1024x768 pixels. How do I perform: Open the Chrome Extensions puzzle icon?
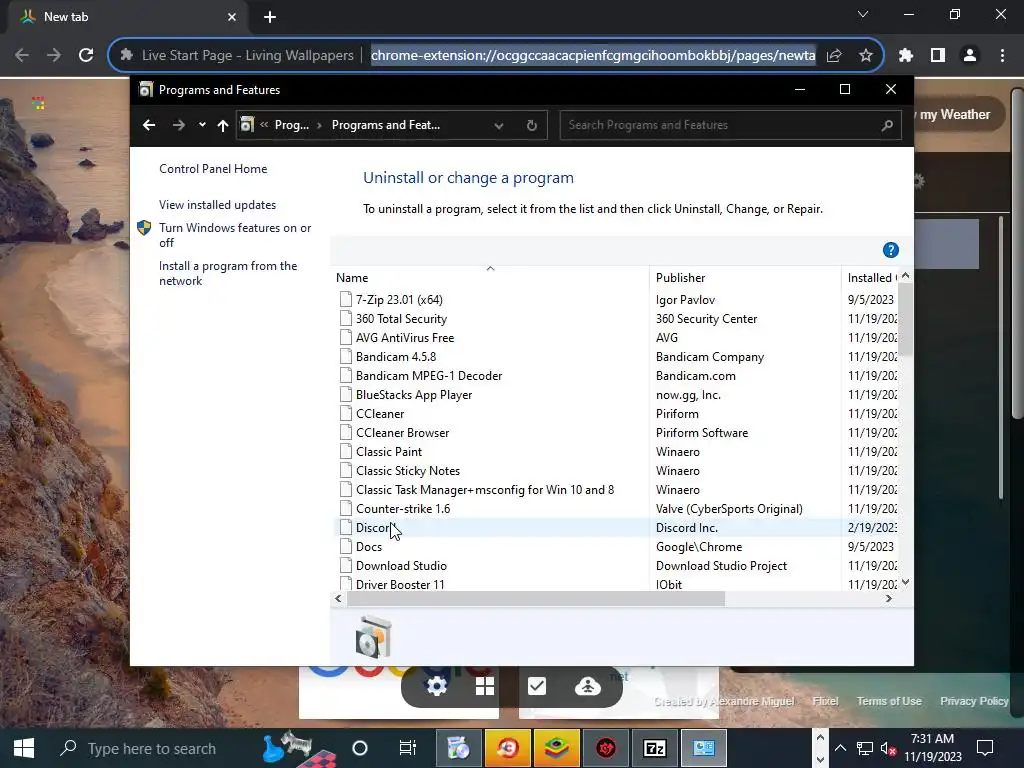(905, 56)
